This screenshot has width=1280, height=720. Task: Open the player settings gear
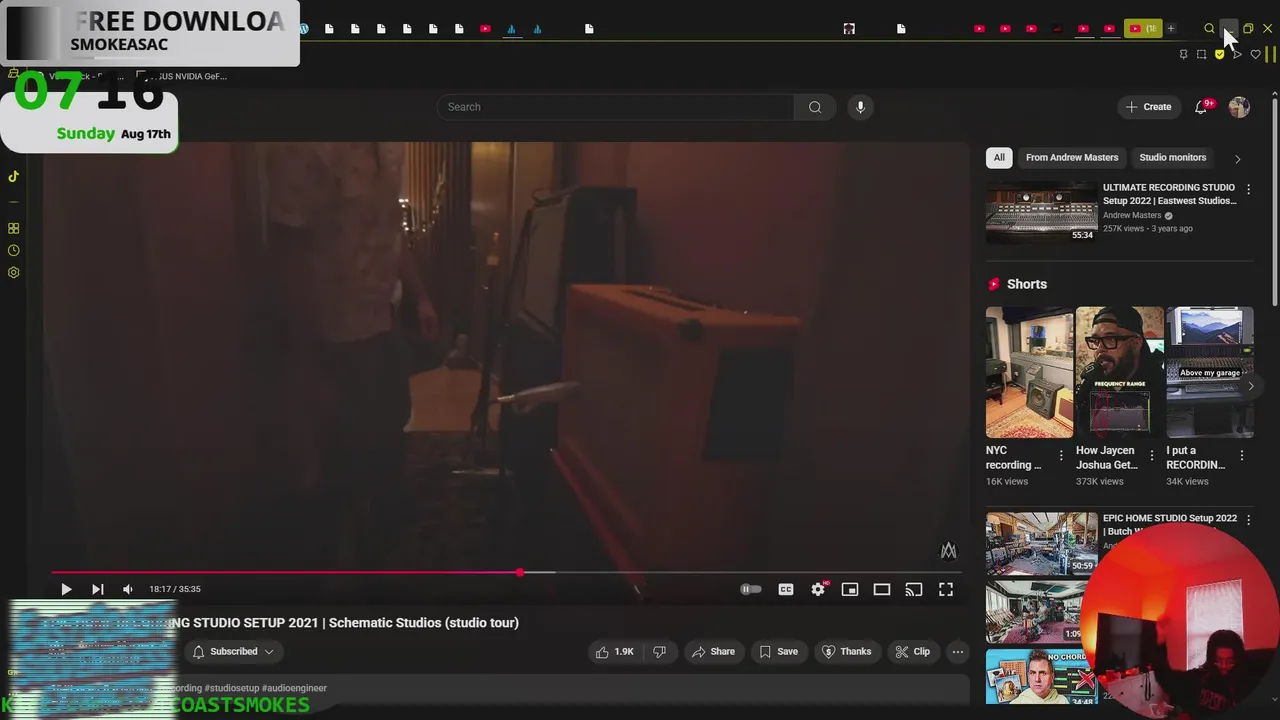[x=818, y=589]
